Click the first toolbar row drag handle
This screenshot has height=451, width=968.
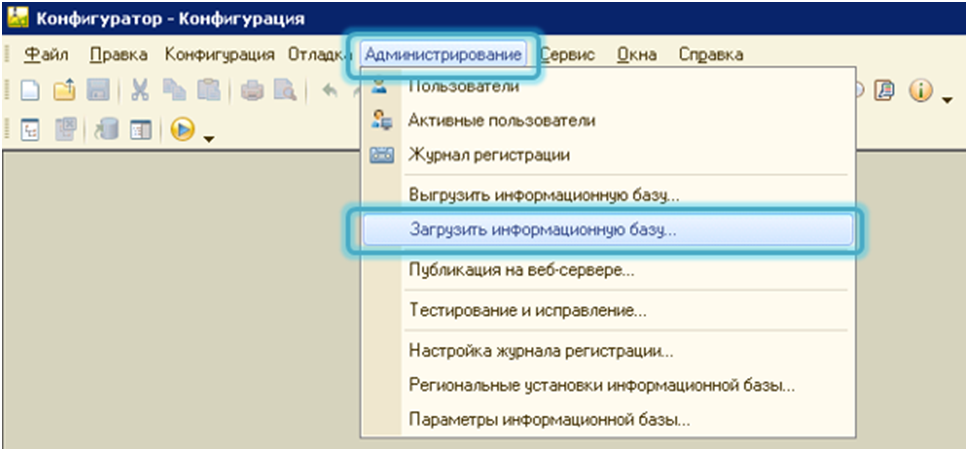(x=7, y=91)
